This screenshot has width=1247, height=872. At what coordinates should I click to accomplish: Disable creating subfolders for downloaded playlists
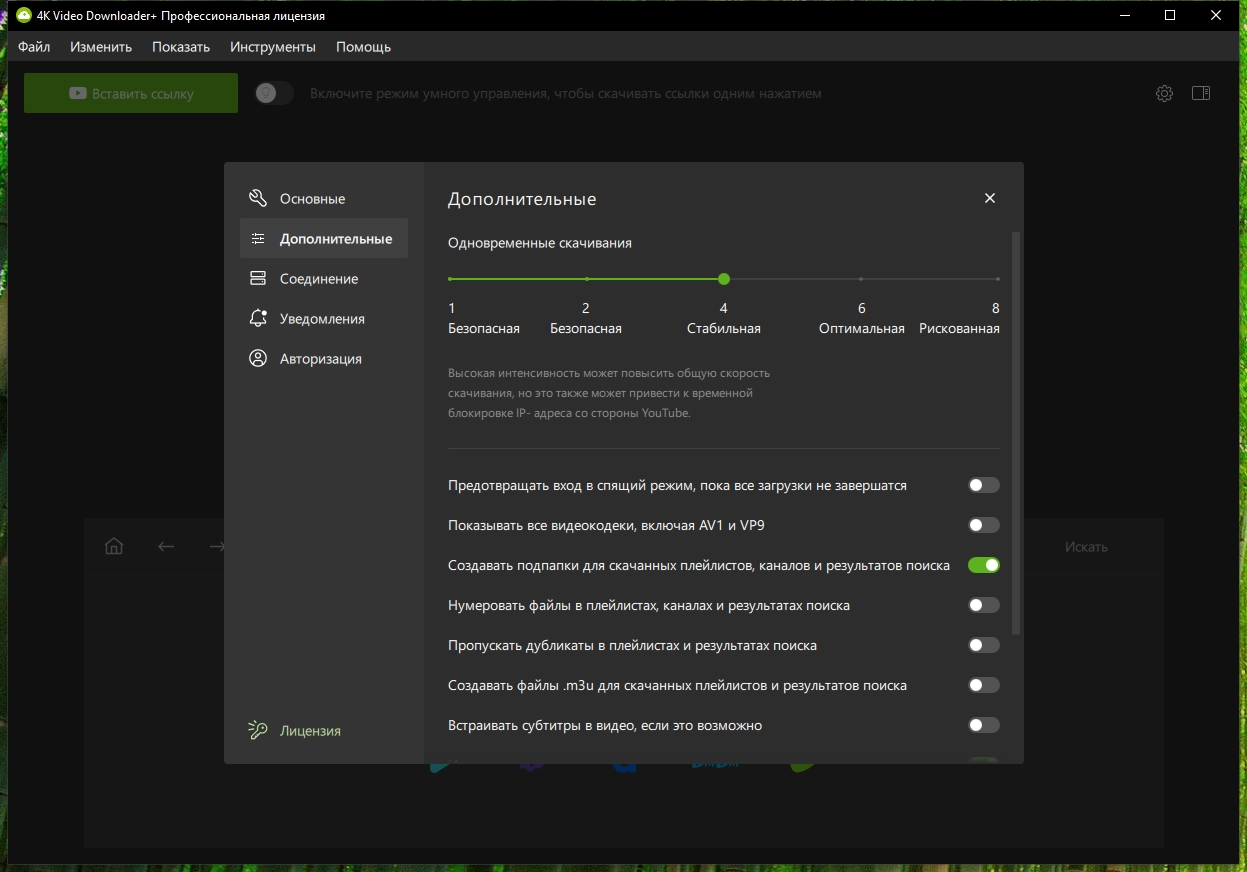tap(983, 565)
